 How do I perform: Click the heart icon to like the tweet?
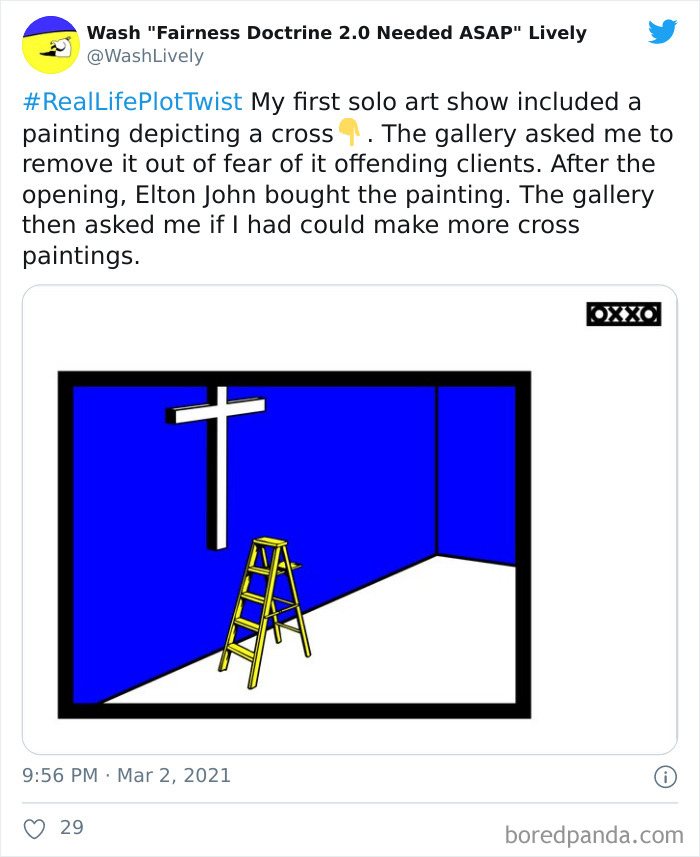34,827
